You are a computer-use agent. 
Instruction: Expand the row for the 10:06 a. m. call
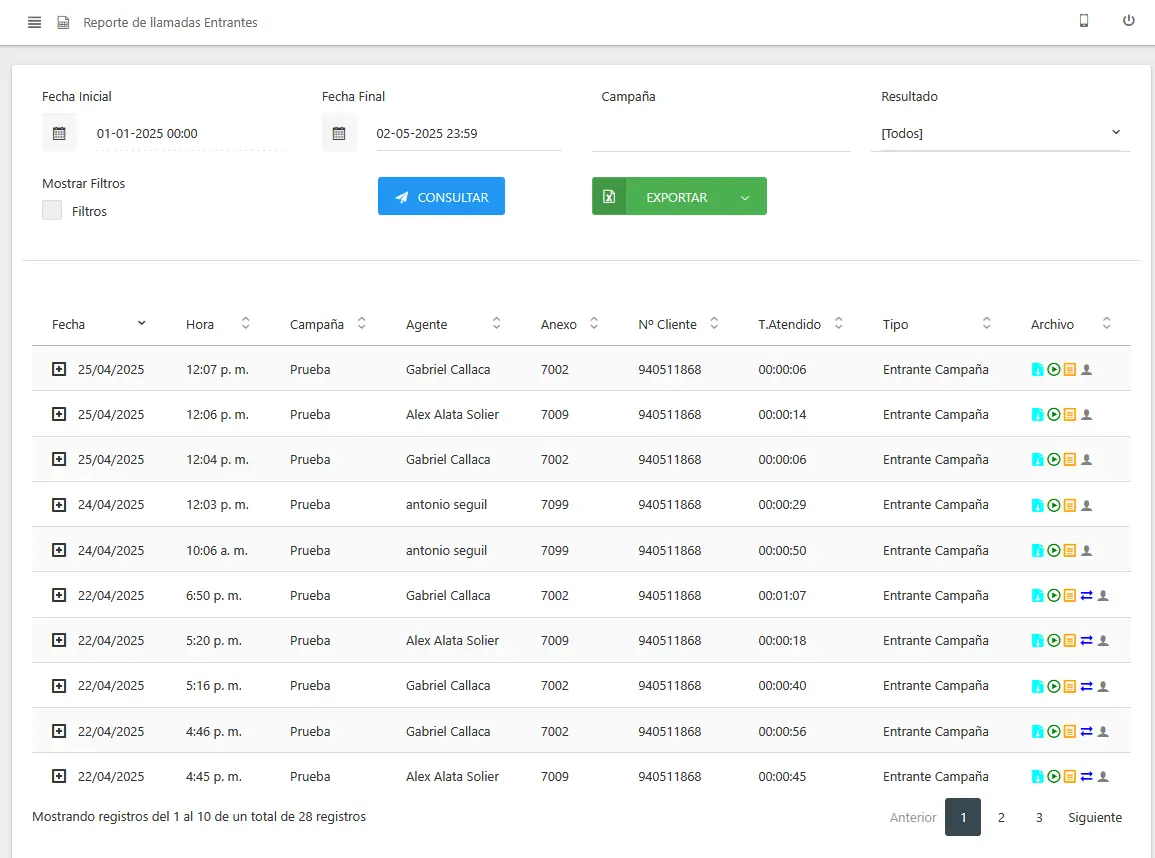coord(59,550)
